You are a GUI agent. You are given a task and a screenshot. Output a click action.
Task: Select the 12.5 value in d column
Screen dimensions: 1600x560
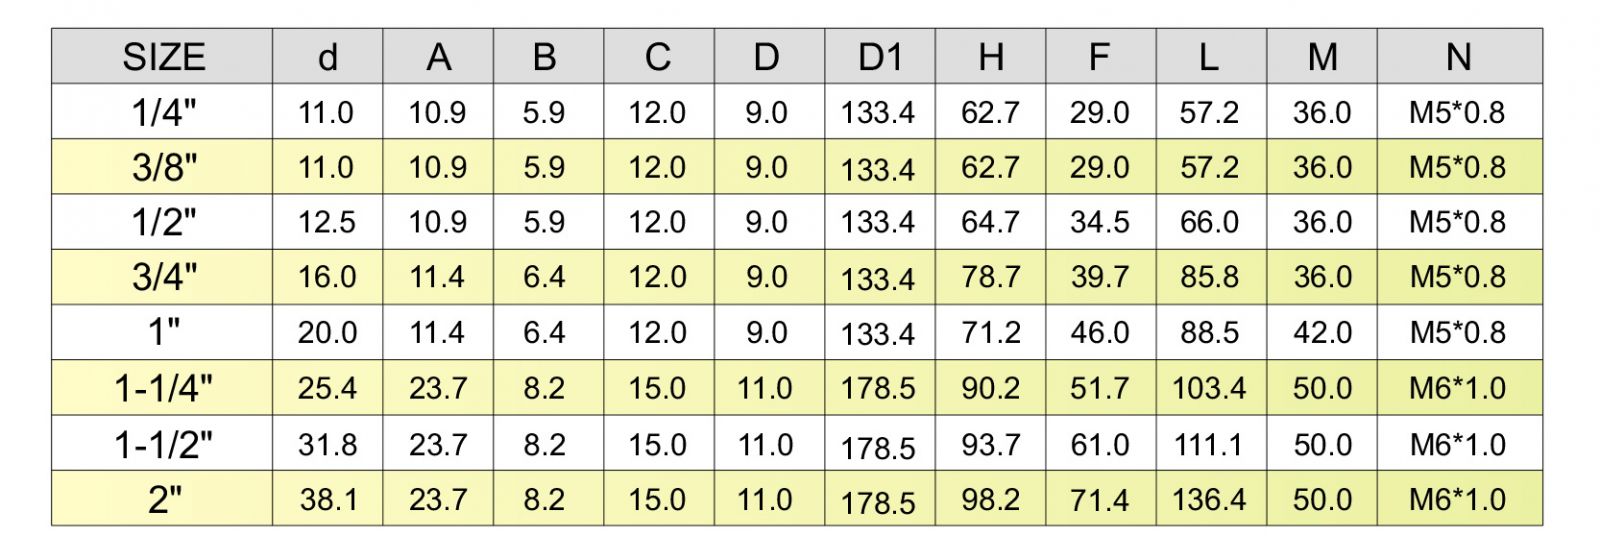(x=327, y=222)
